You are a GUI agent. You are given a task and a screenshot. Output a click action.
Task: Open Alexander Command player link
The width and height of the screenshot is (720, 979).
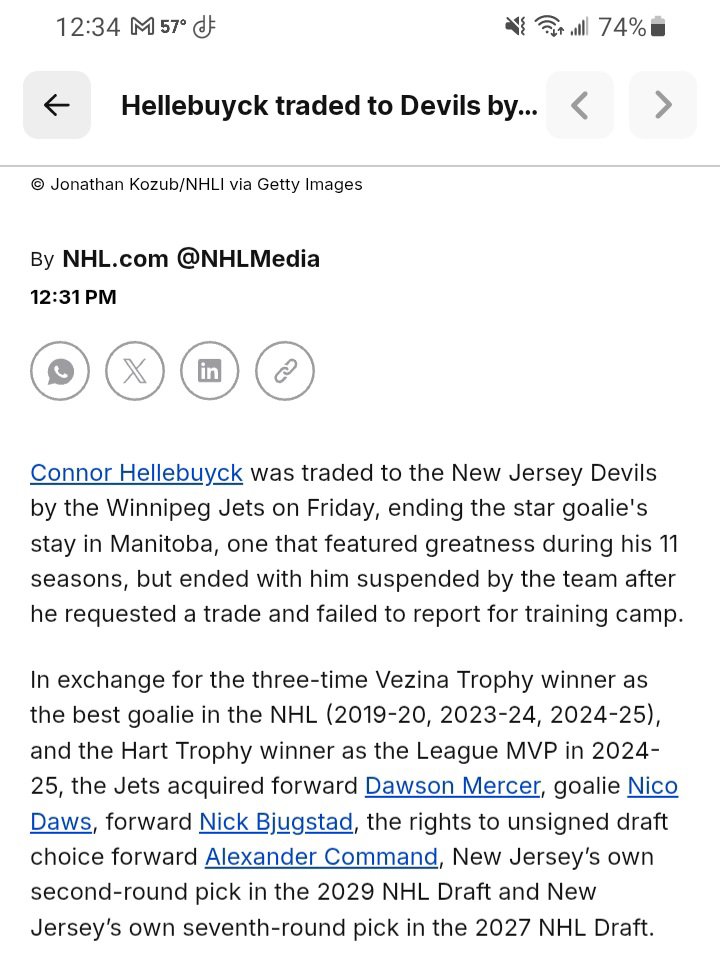[x=322, y=857]
